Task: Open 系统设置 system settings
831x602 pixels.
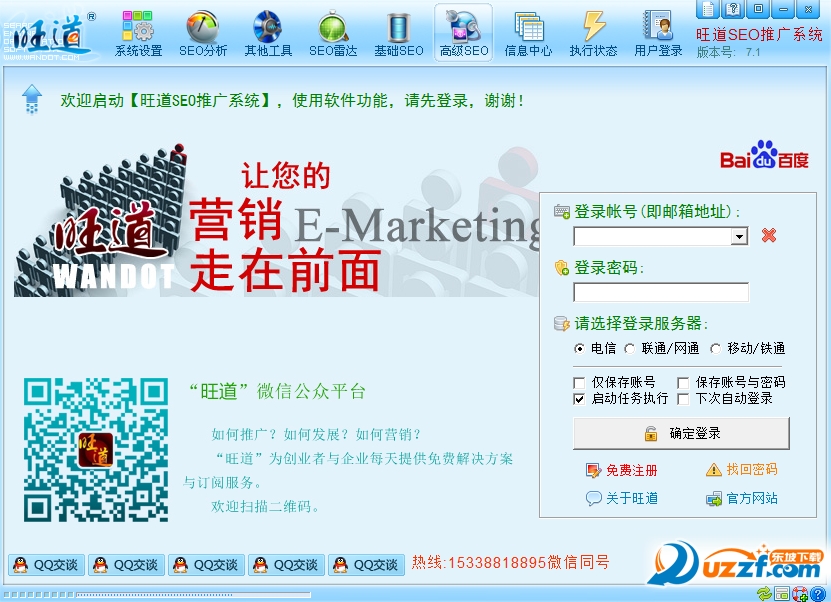Action: [138, 34]
